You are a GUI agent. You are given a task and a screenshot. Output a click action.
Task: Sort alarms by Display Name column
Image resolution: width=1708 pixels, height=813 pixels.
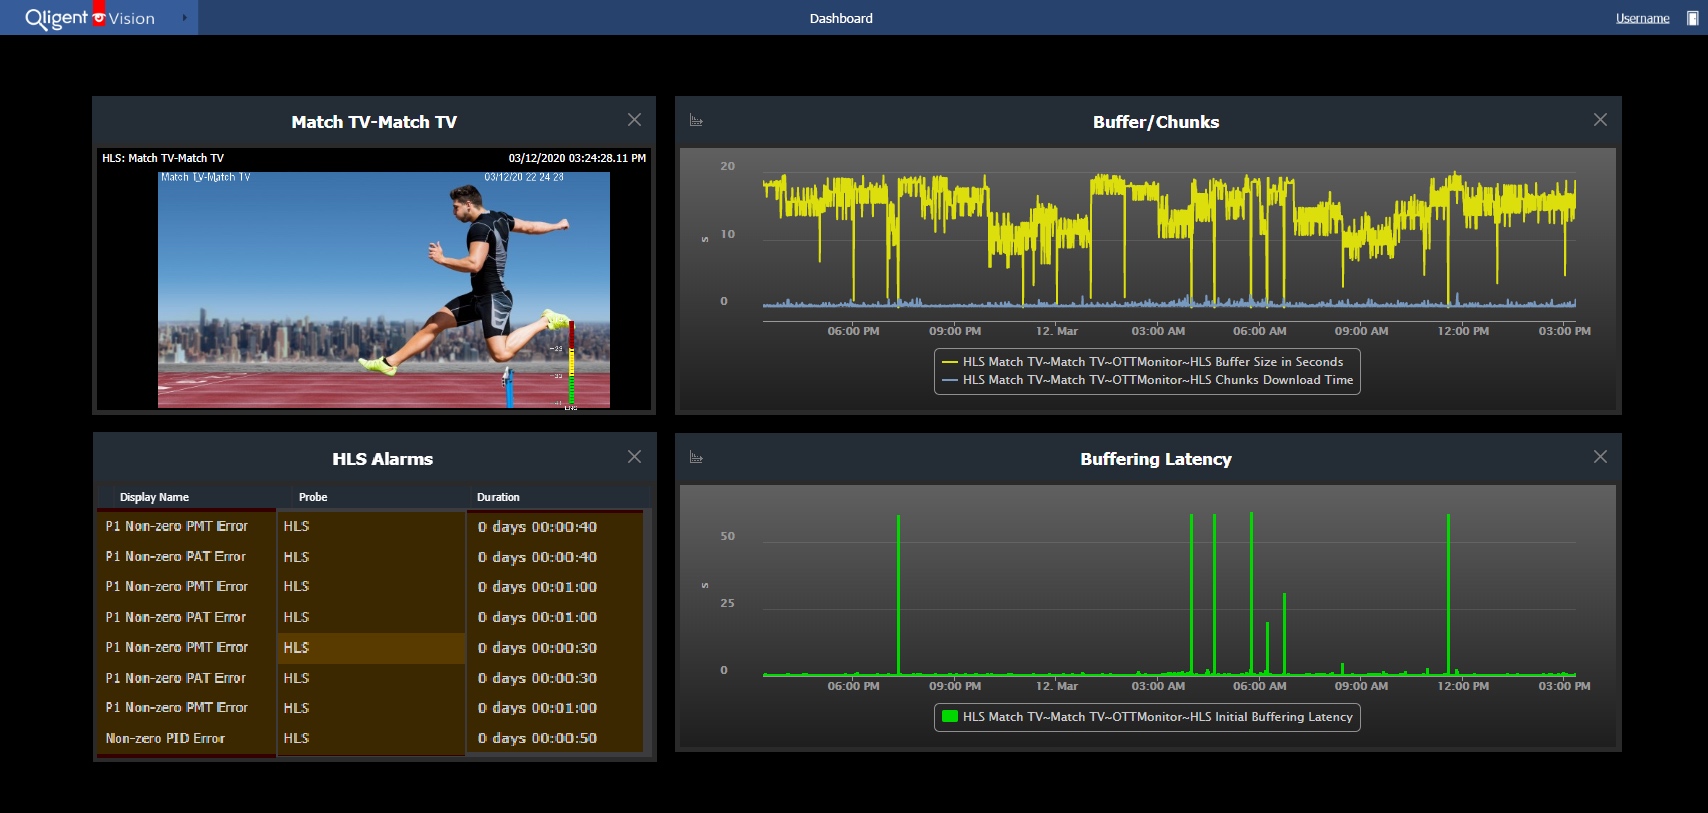[154, 497]
